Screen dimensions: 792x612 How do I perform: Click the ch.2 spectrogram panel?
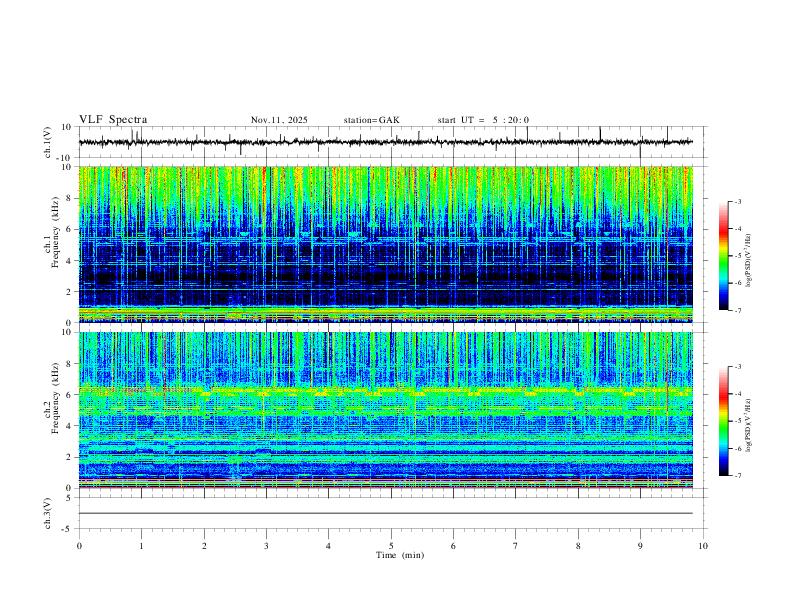click(x=386, y=410)
